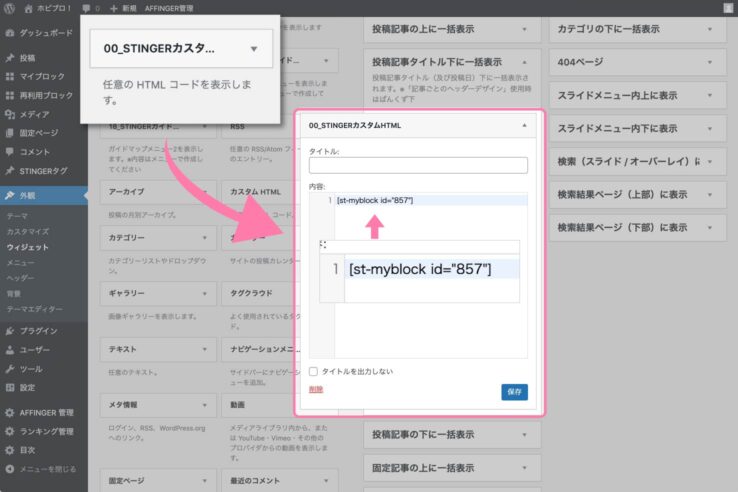The image size is (738, 492).
Task: Expand the 00_STINGERカスタ... widget dropdown
Action: click(254, 49)
